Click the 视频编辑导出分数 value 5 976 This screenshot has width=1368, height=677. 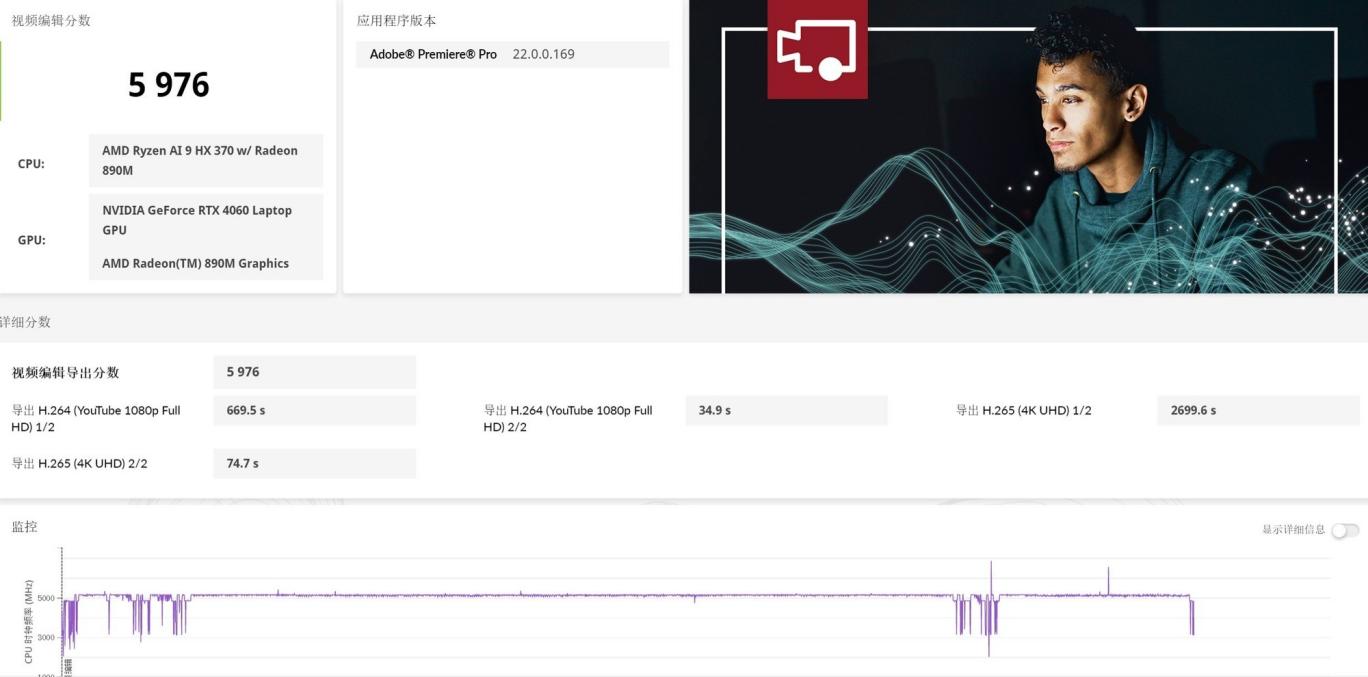[x=314, y=372]
